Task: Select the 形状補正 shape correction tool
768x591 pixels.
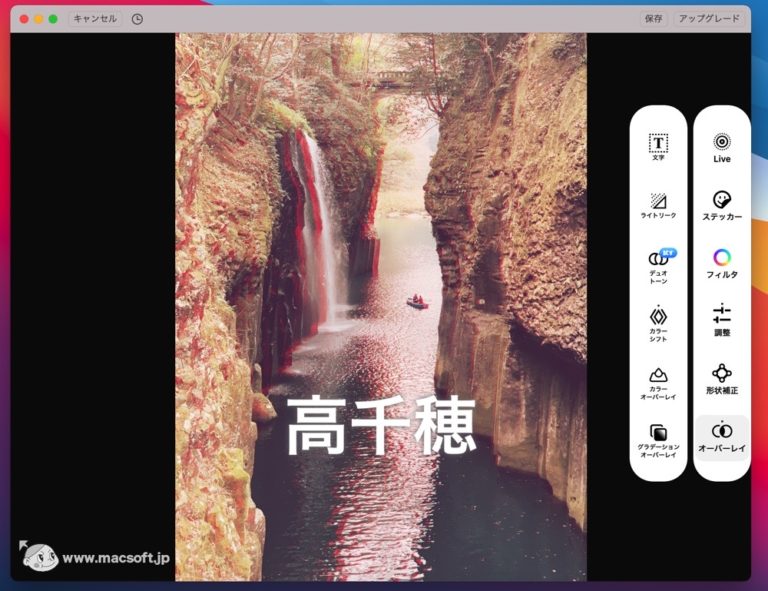Action: coord(721,378)
